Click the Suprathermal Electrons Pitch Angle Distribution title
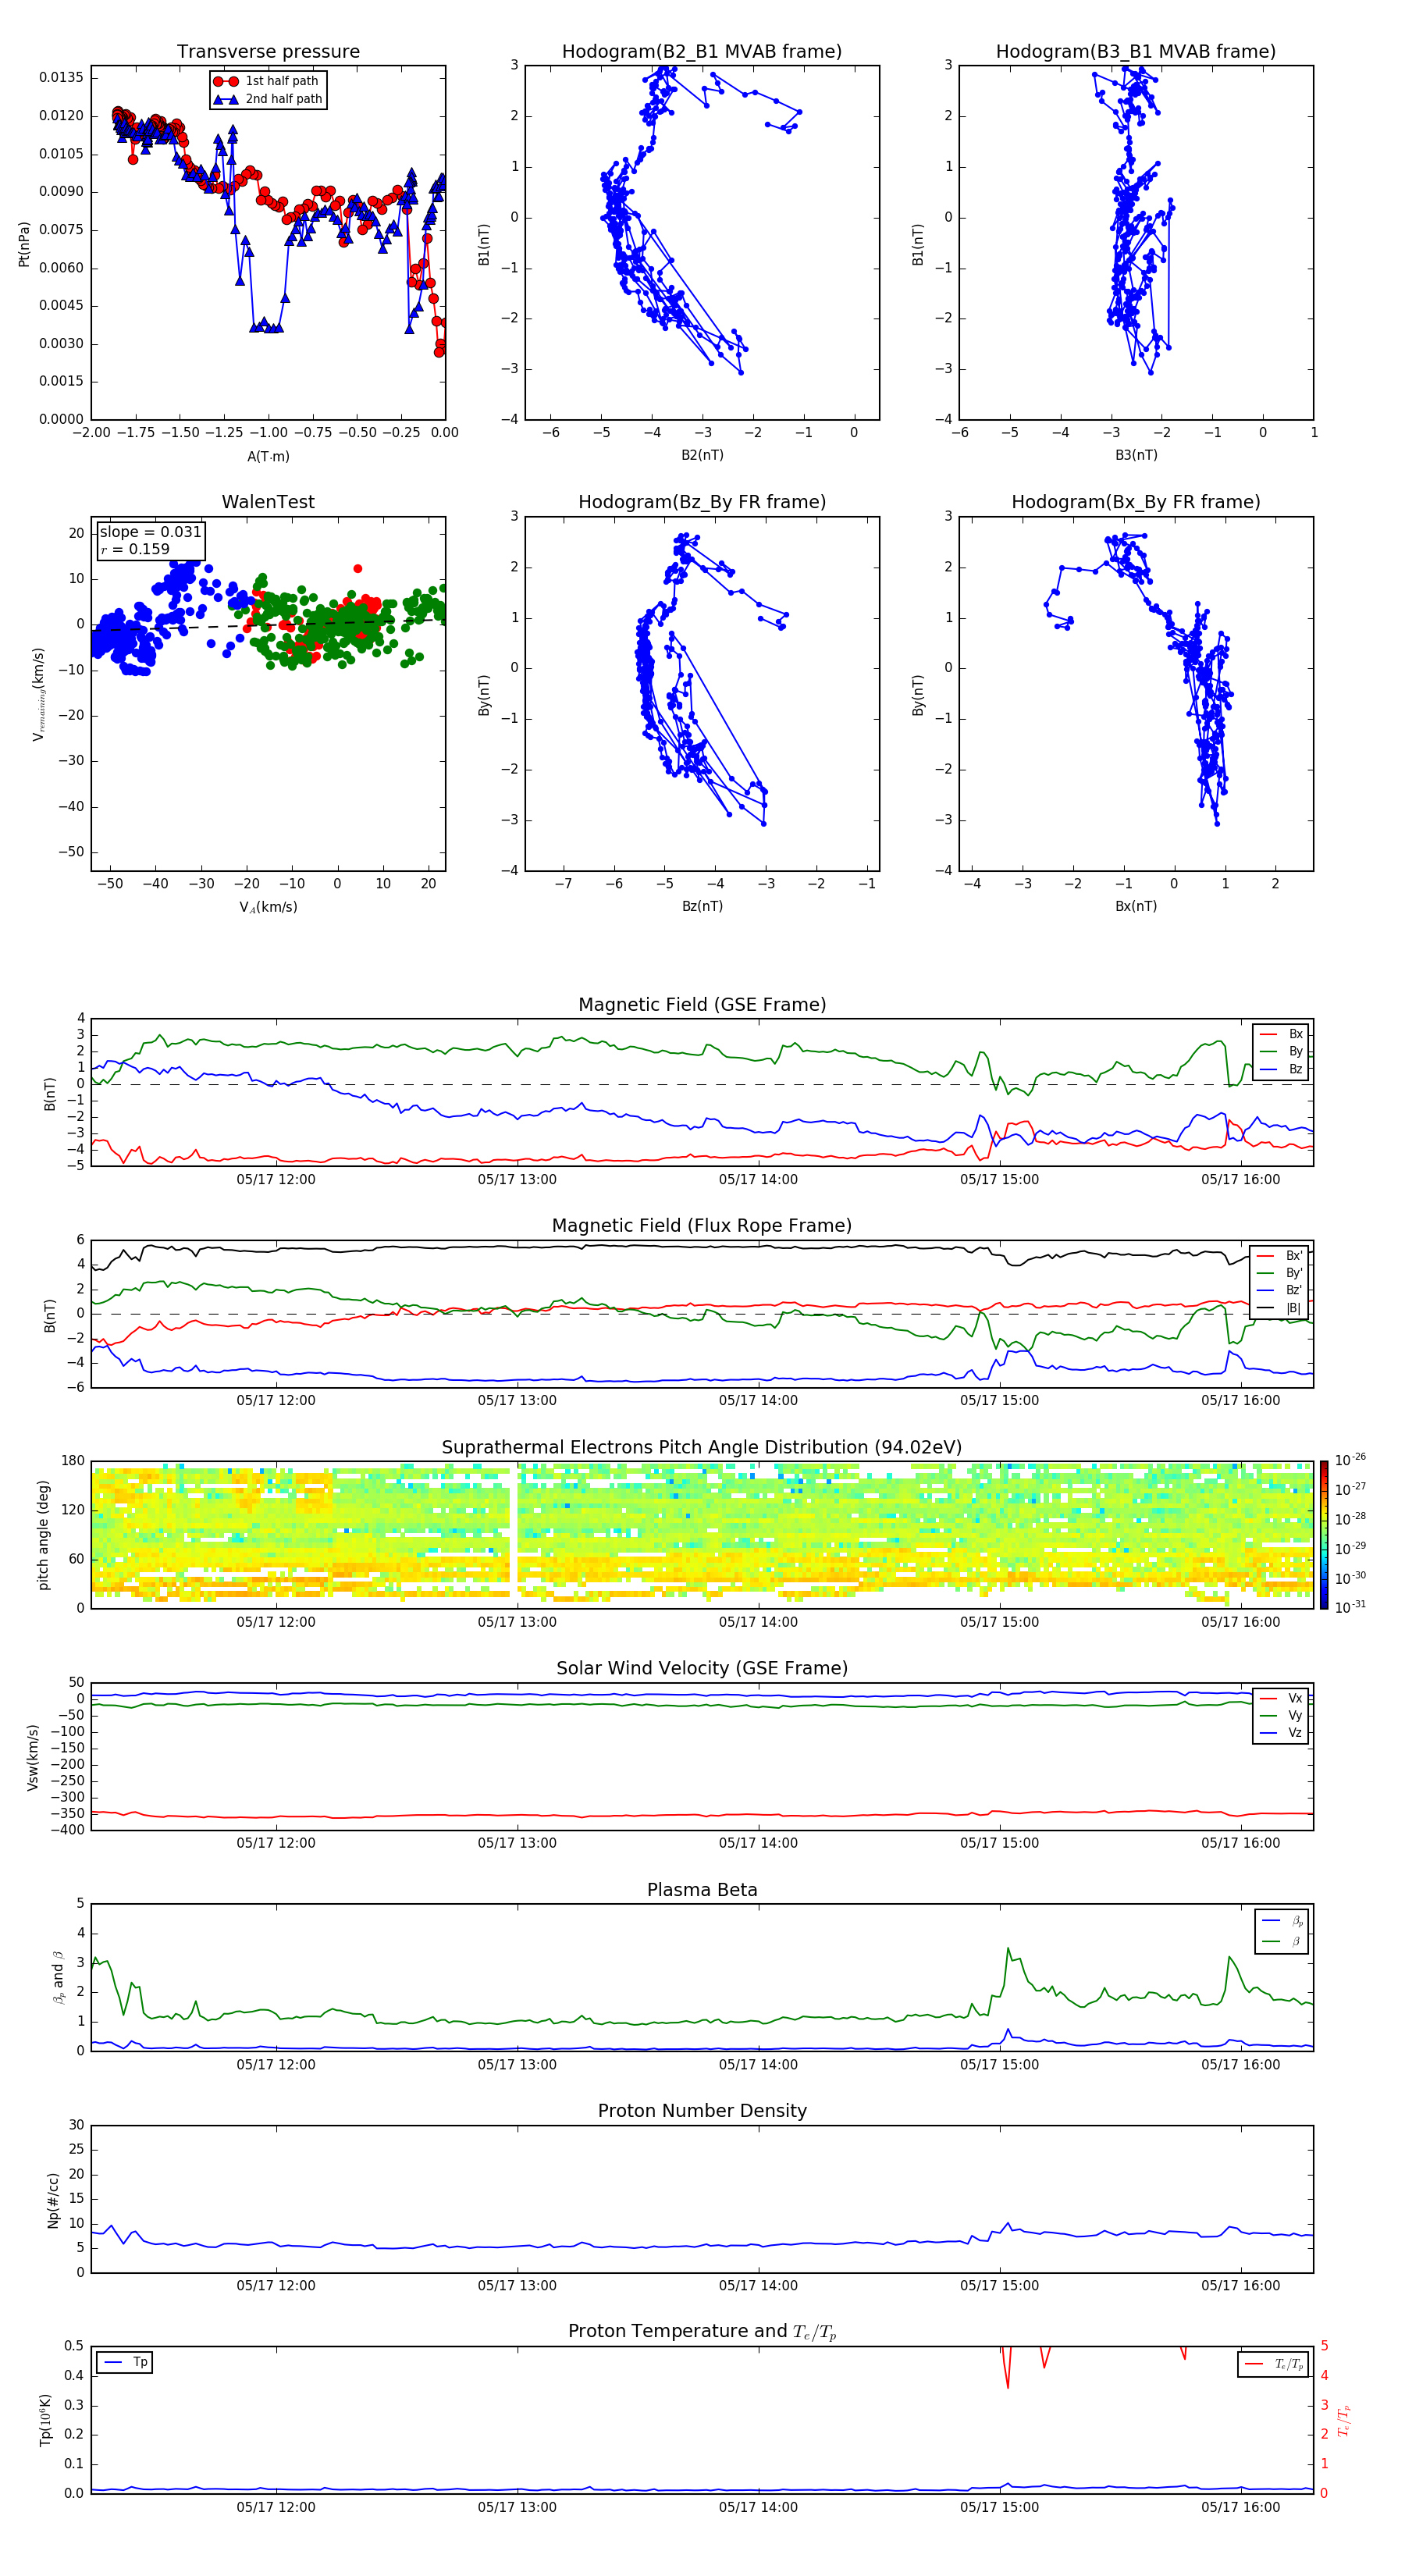Image resolution: width=1405 pixels, height=2576 pixels. (702, 1448)
